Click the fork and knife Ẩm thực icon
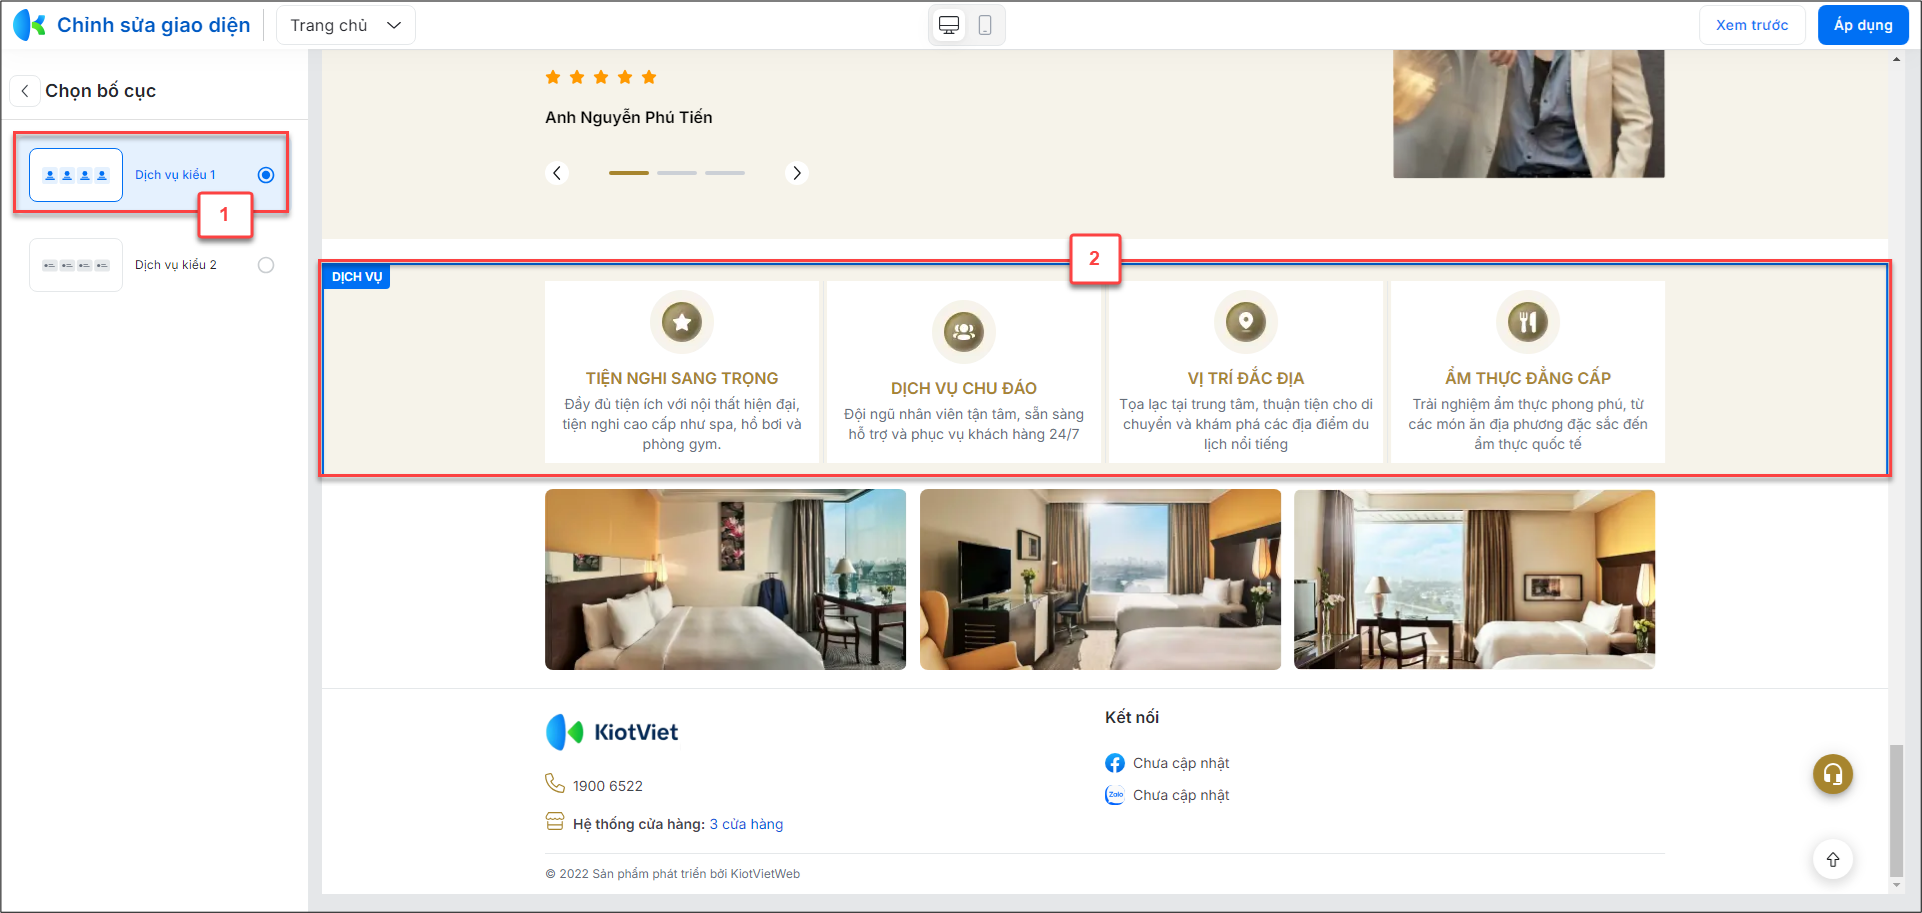1922x913 pixels. point(1528,322)
